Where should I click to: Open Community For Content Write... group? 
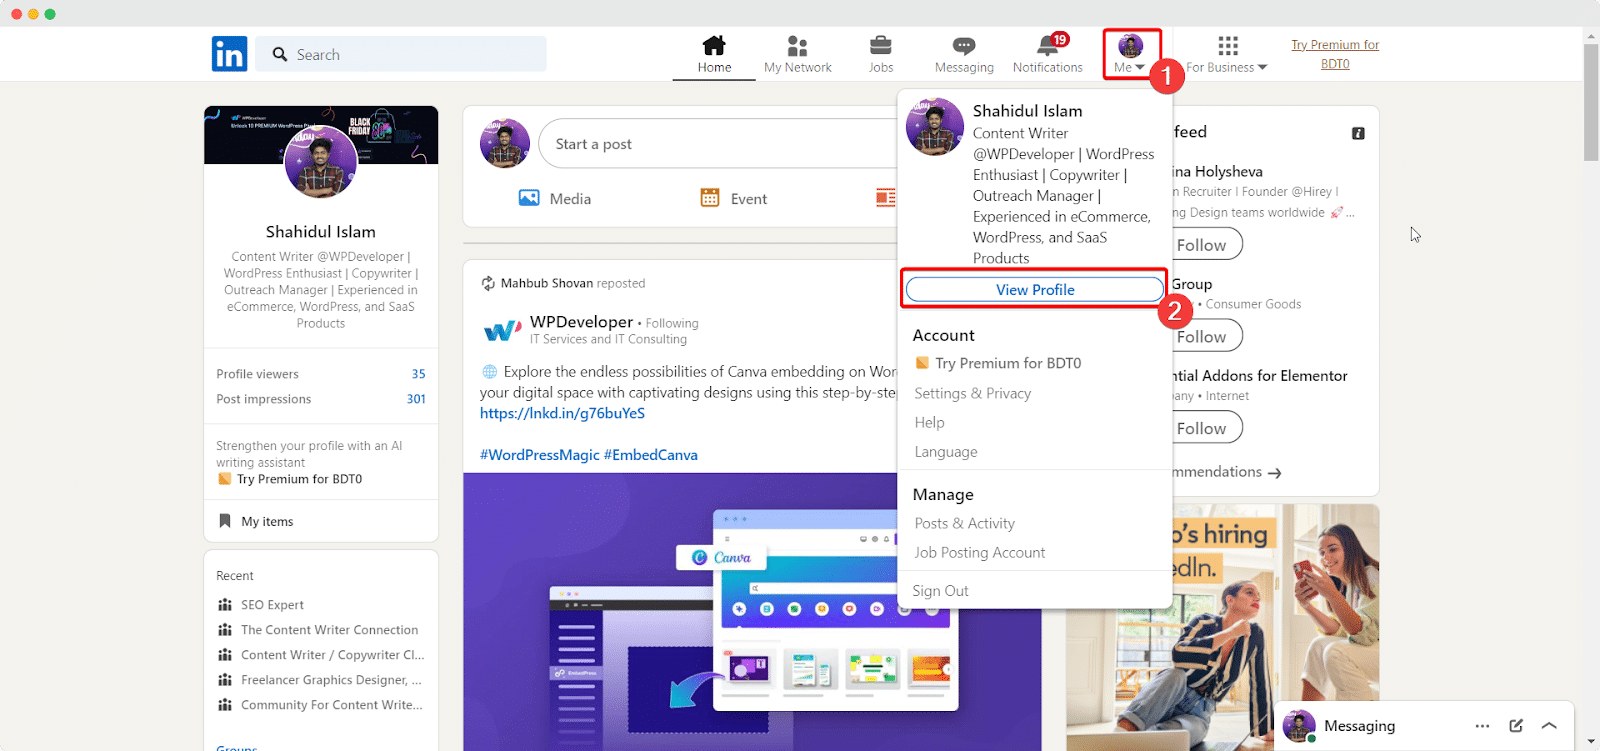[331, 705]
